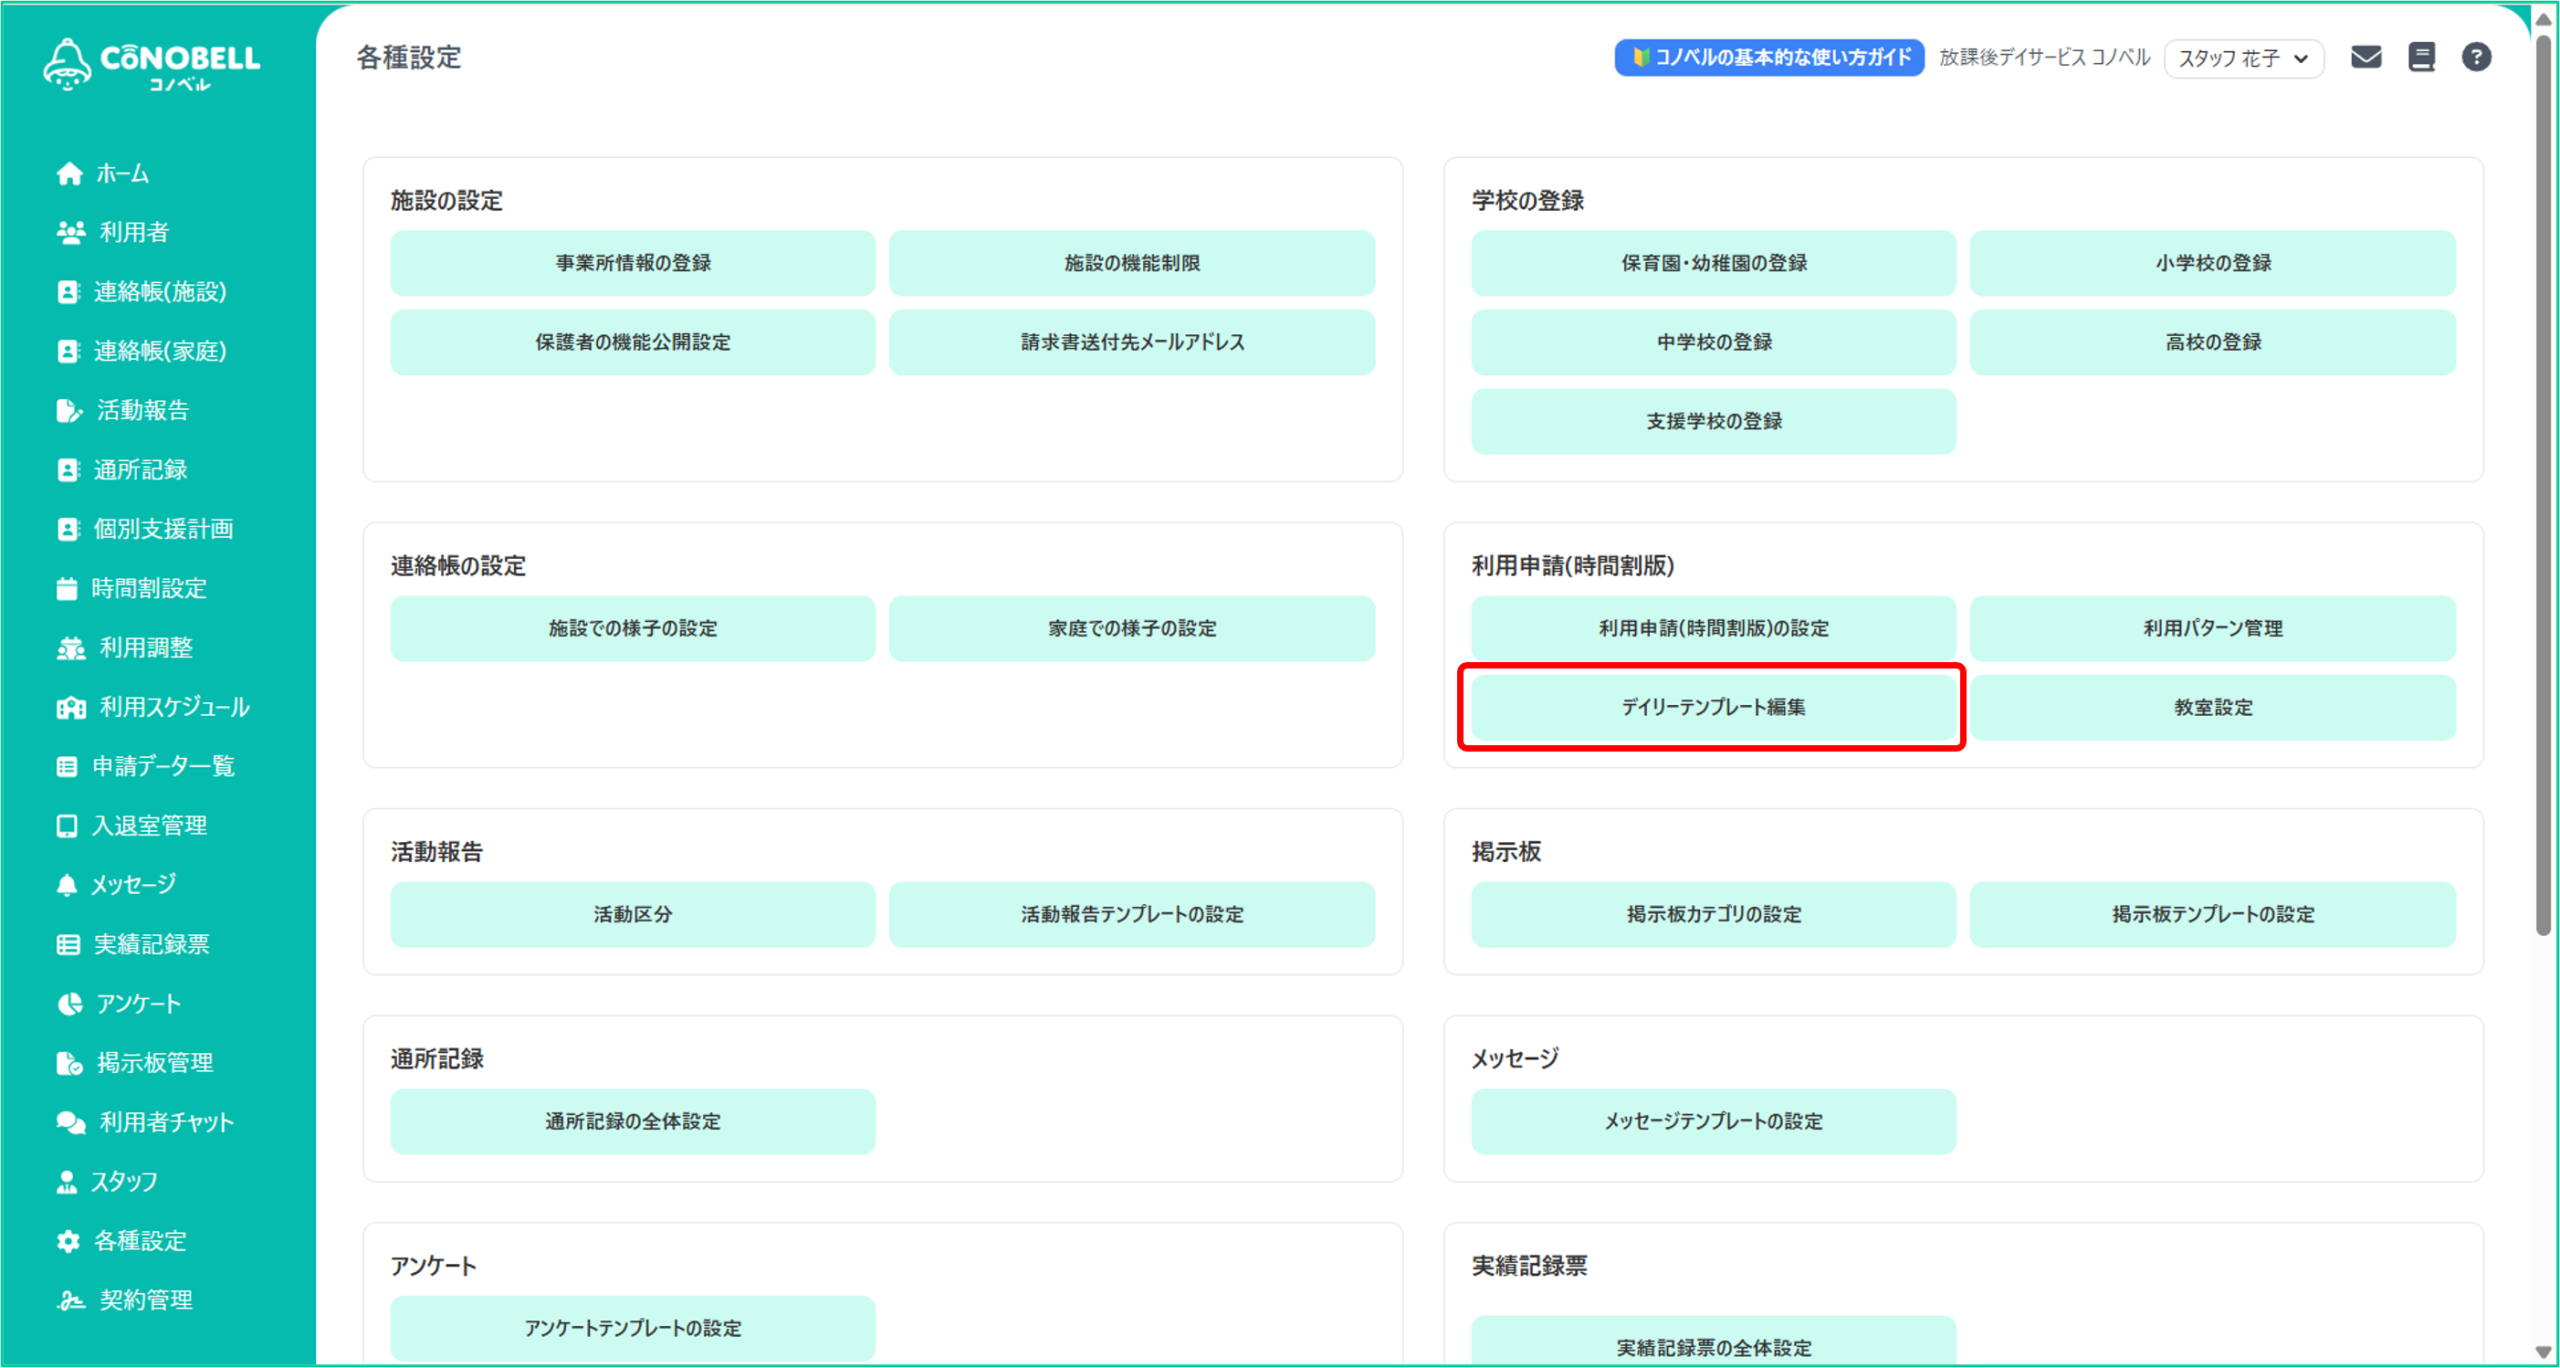Click the calendar icon for 時間割設定
Image resolution: width=2560 pixels, height=1368 pixels.
coord(67,589)
